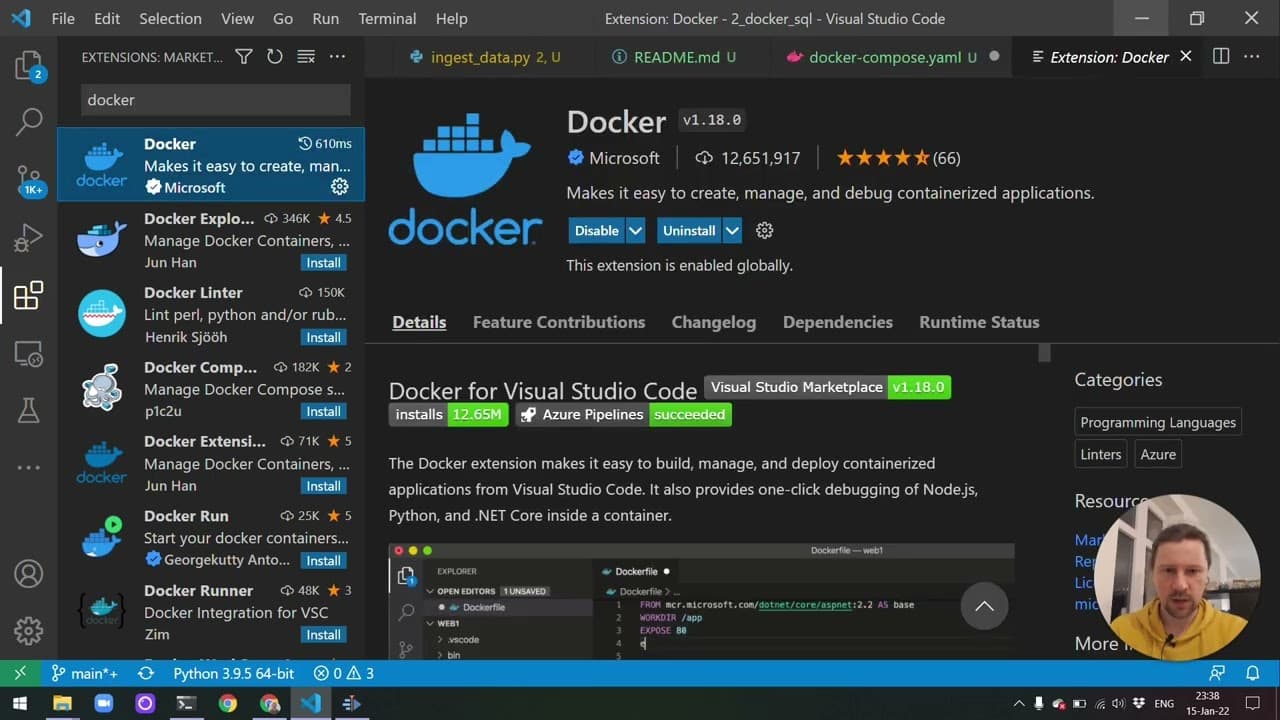
Task: Click the details page vertical scrollbar
Action: tap(1044, 352)
